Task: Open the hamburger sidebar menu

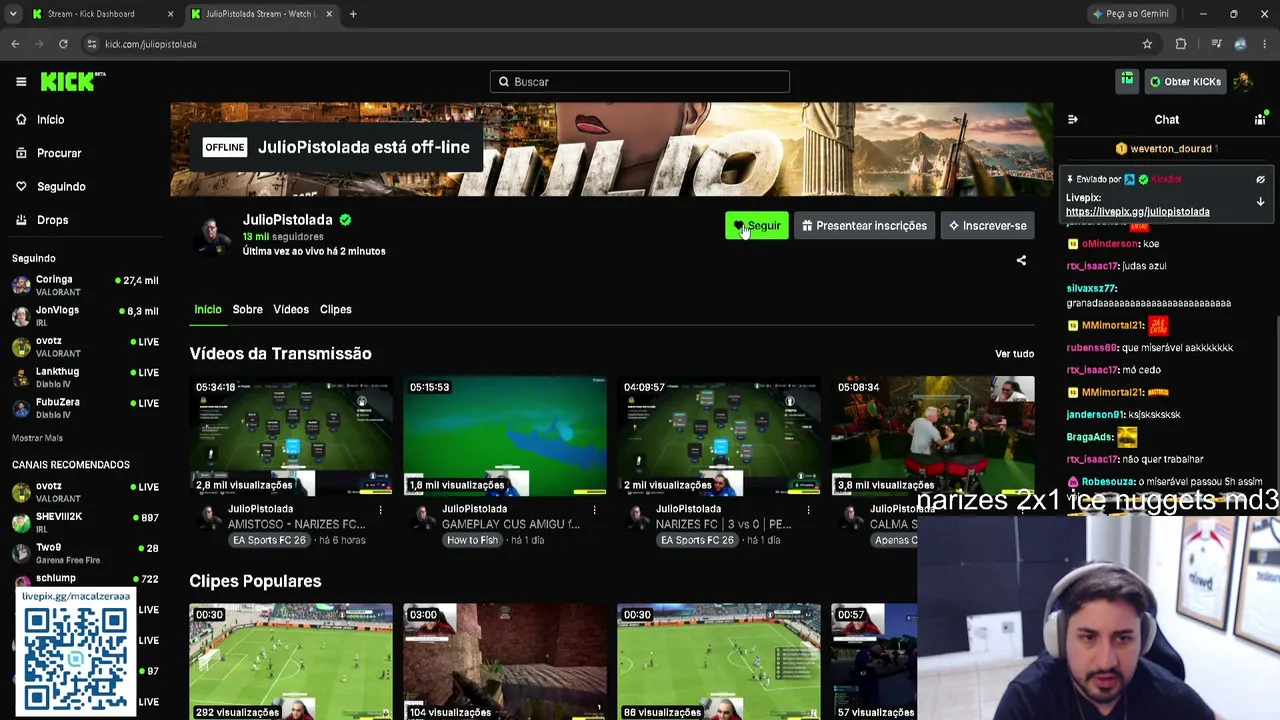Action: pos(21,82)
